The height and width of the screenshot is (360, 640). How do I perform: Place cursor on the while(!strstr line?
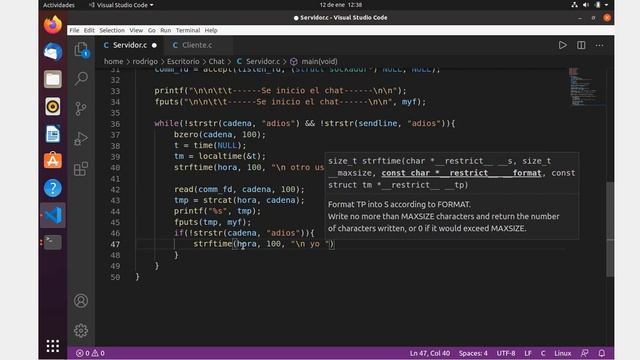(x=304, y=123)
